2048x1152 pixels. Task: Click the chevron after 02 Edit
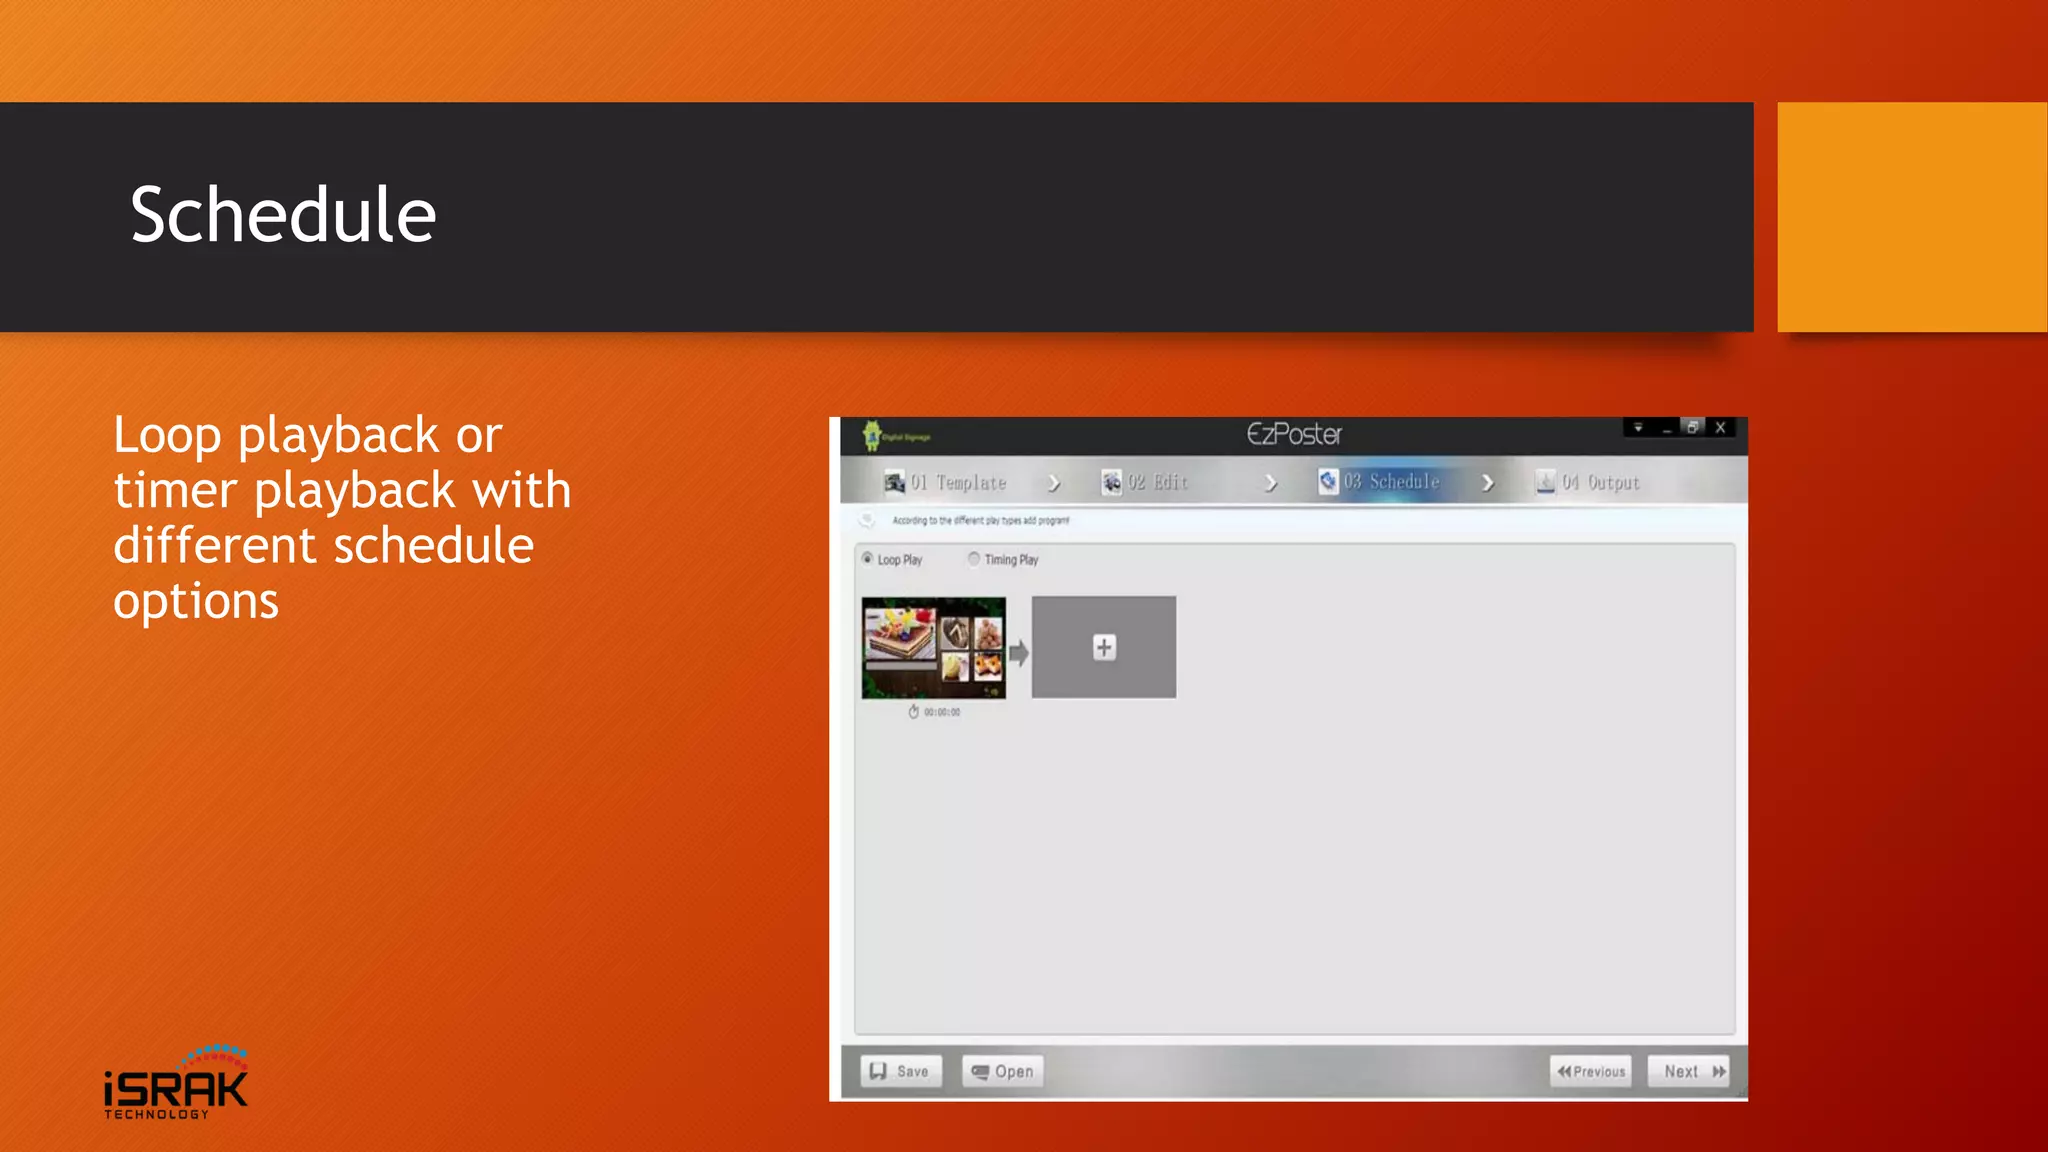click(x=1271, y=483)
